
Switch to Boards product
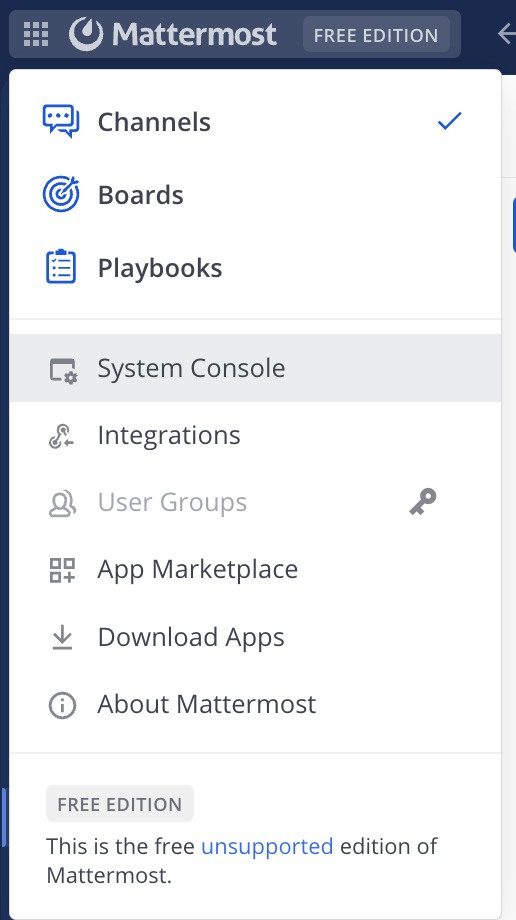tap(255, 195)
